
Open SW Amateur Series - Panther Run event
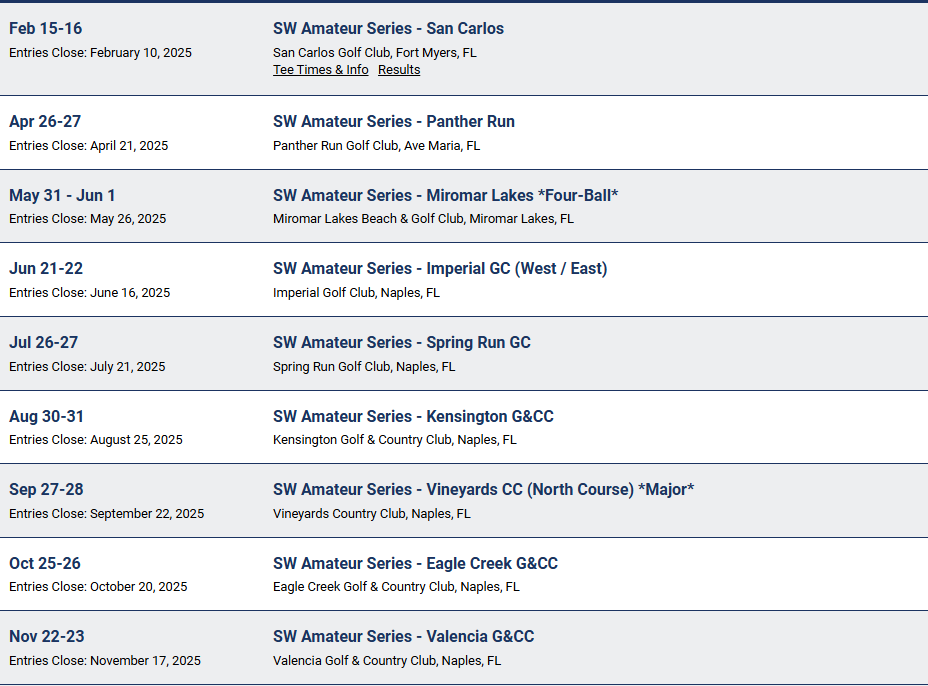(393, 121)
